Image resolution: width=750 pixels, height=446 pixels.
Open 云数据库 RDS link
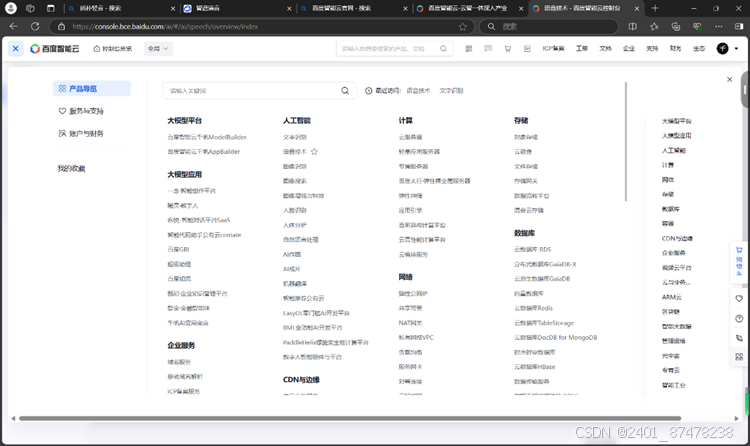532,249
